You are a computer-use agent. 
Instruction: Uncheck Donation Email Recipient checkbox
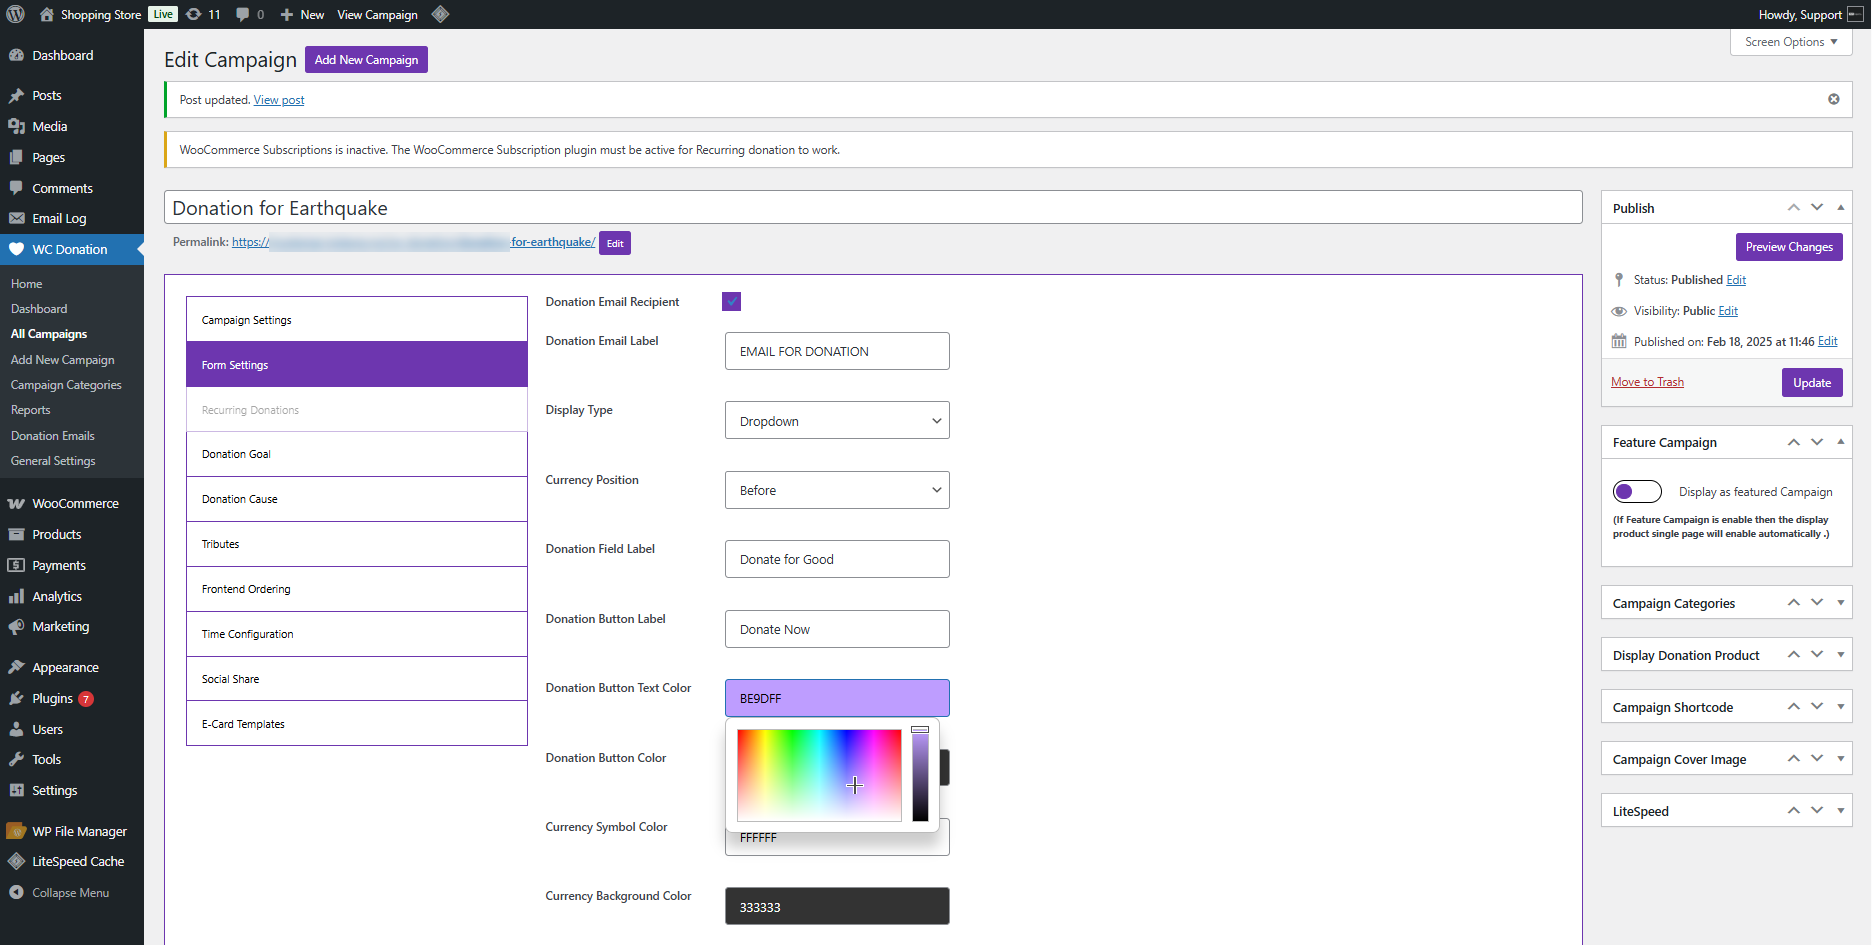[x=731, y=301]
